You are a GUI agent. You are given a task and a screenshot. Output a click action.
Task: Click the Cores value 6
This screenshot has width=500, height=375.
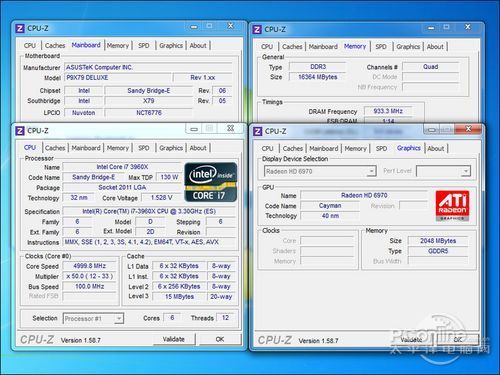point(172,318)
